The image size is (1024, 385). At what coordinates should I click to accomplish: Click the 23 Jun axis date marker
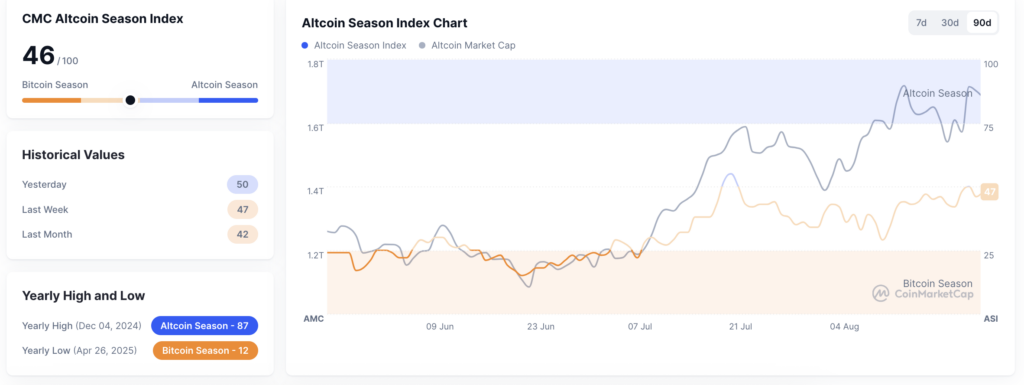click(541, 326)
